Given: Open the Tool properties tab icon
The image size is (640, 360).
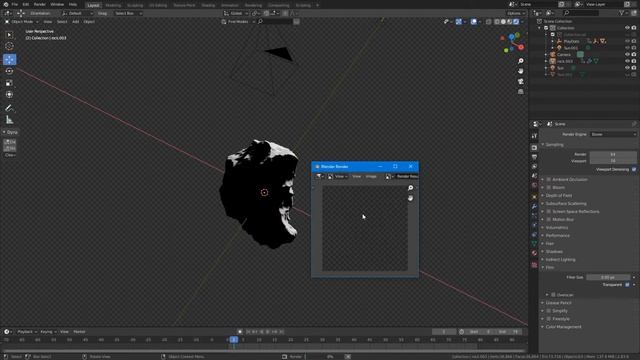Looking at the screenshot, I should coord(534,136).
